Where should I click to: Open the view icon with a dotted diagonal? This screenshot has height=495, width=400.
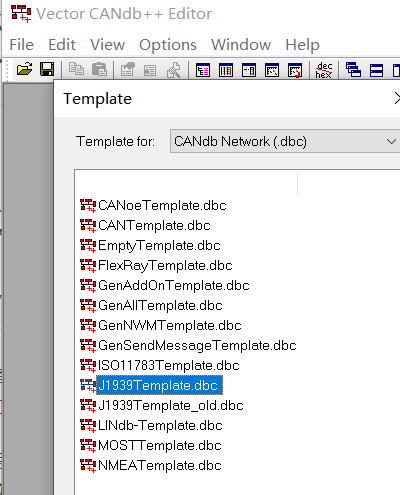pyautogui.click(x=272, y=70)
